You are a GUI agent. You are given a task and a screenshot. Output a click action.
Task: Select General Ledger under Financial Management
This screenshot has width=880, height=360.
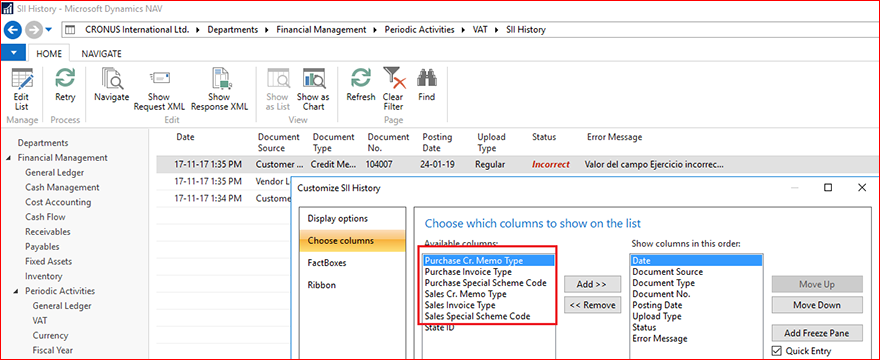(x=54, y=173)
